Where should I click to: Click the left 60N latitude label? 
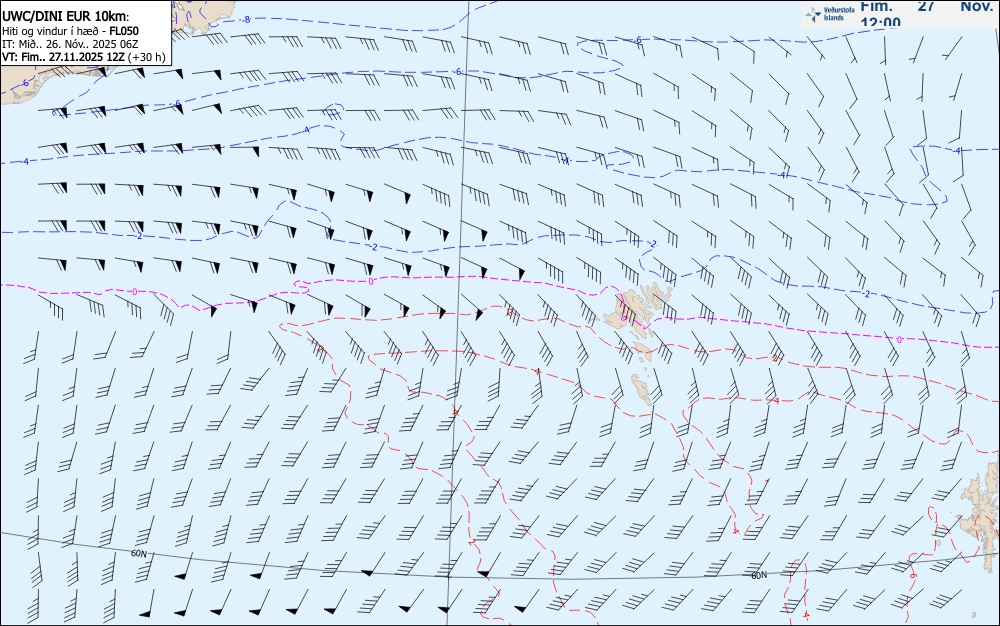(138, 553)
